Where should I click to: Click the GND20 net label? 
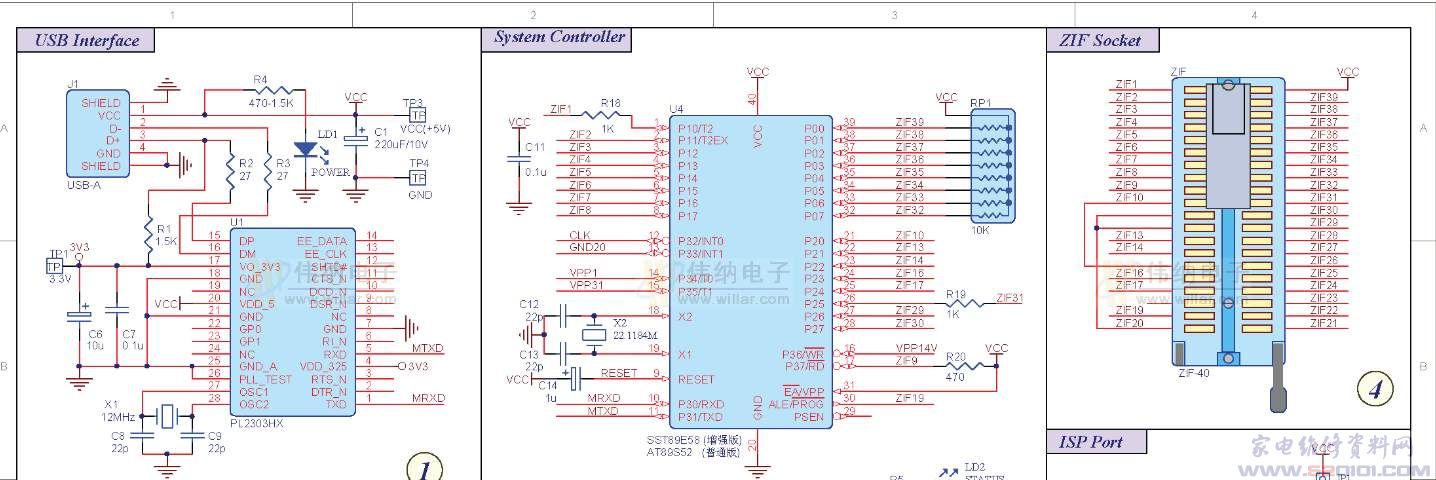pos(587,247)
